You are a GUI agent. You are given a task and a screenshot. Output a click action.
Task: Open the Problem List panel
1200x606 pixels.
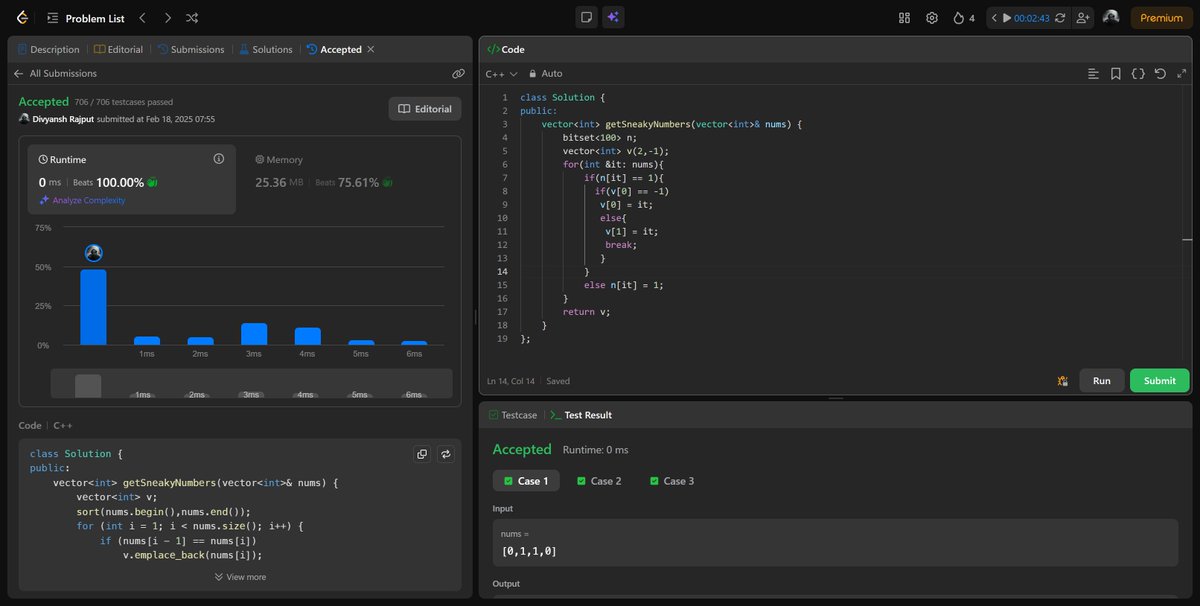(x=84, y=18)
